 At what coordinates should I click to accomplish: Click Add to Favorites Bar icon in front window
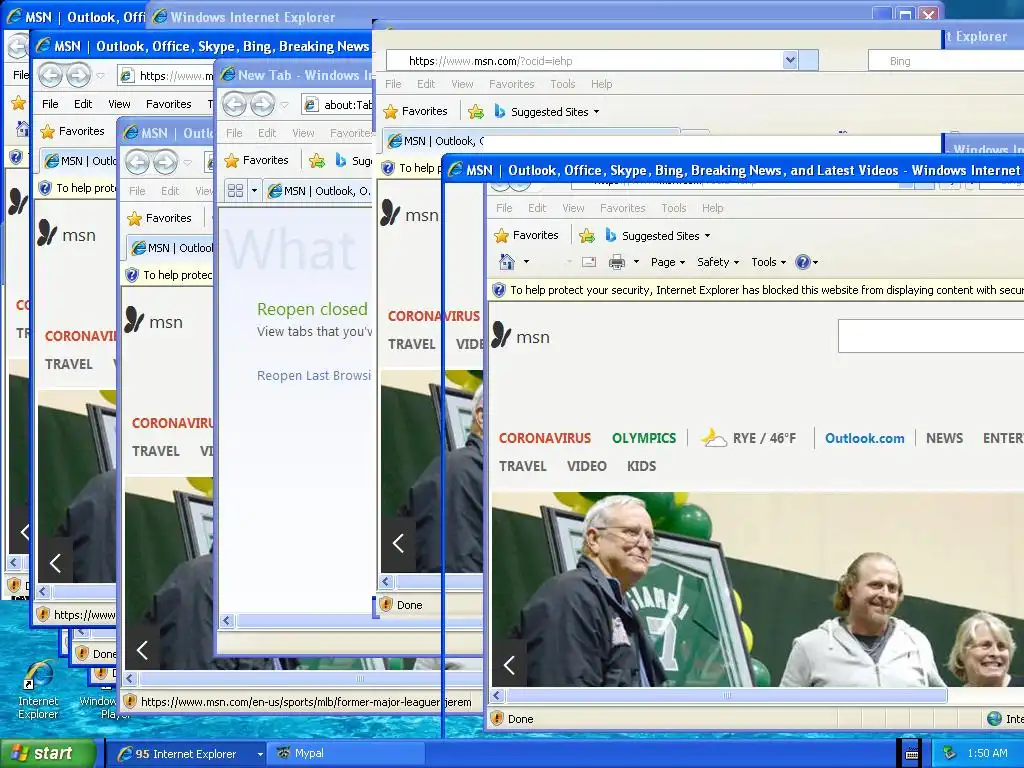[586, 236]
